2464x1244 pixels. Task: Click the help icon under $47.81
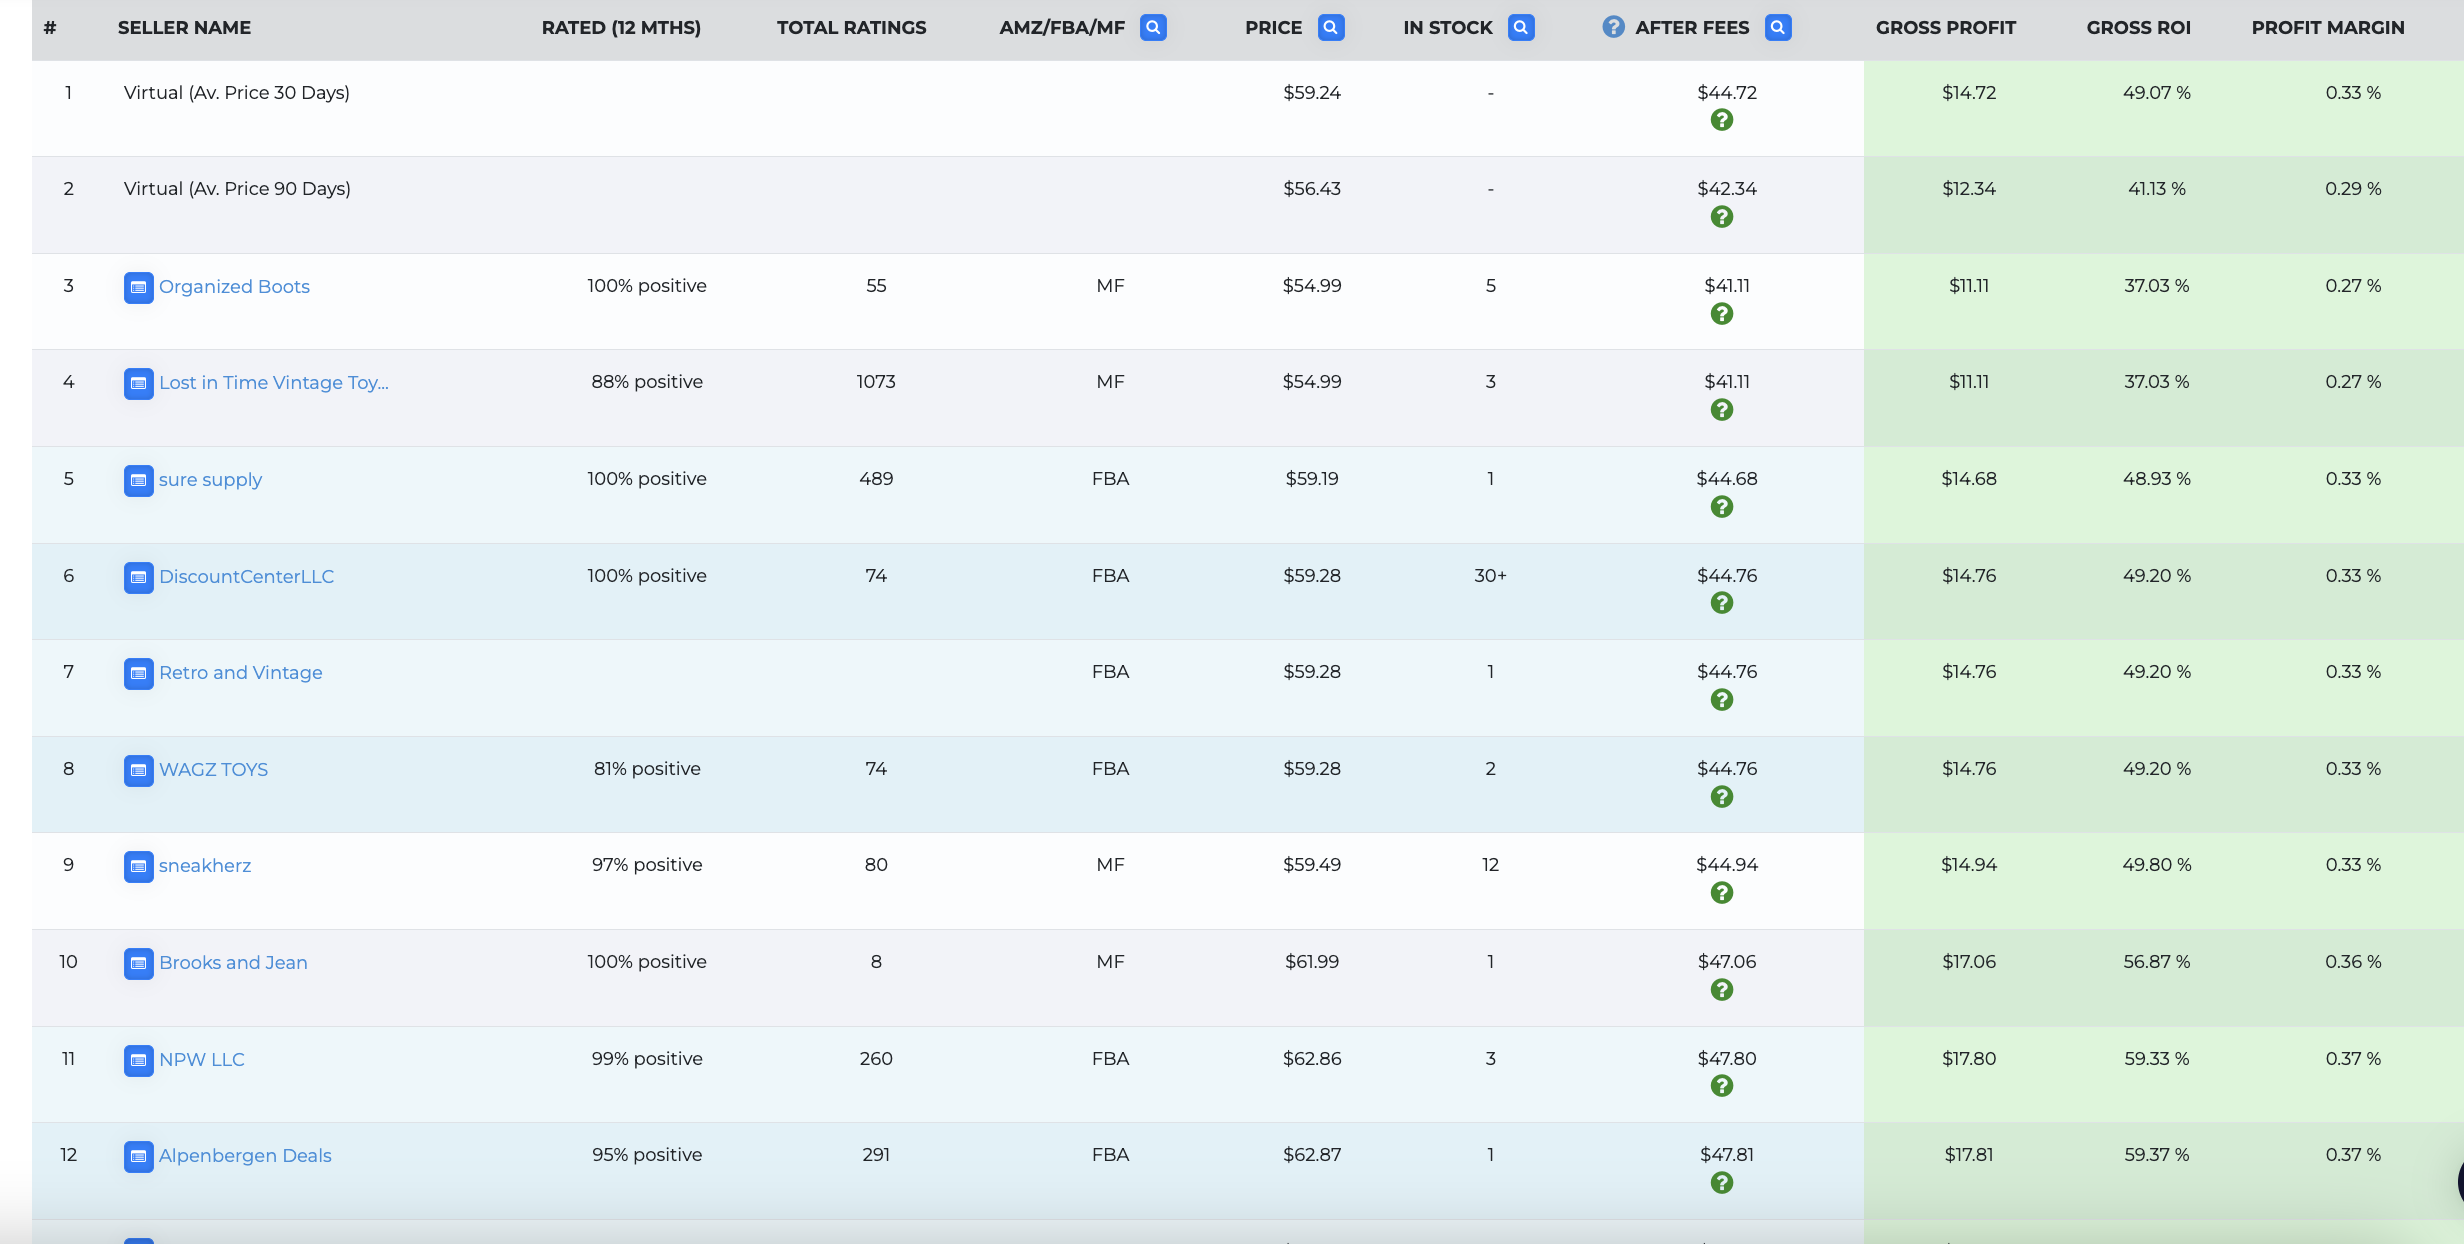pos(1722,1183)
